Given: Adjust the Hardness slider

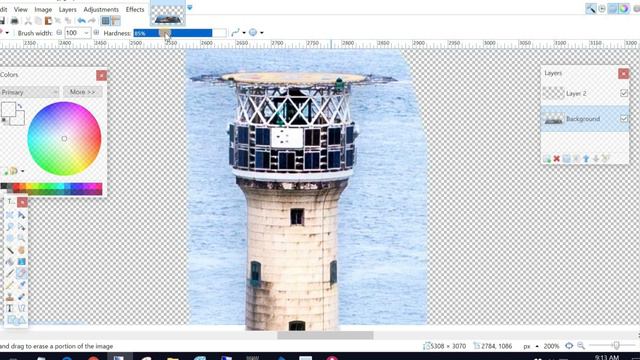Looking at the screenshot, I should tap(180, 33).
